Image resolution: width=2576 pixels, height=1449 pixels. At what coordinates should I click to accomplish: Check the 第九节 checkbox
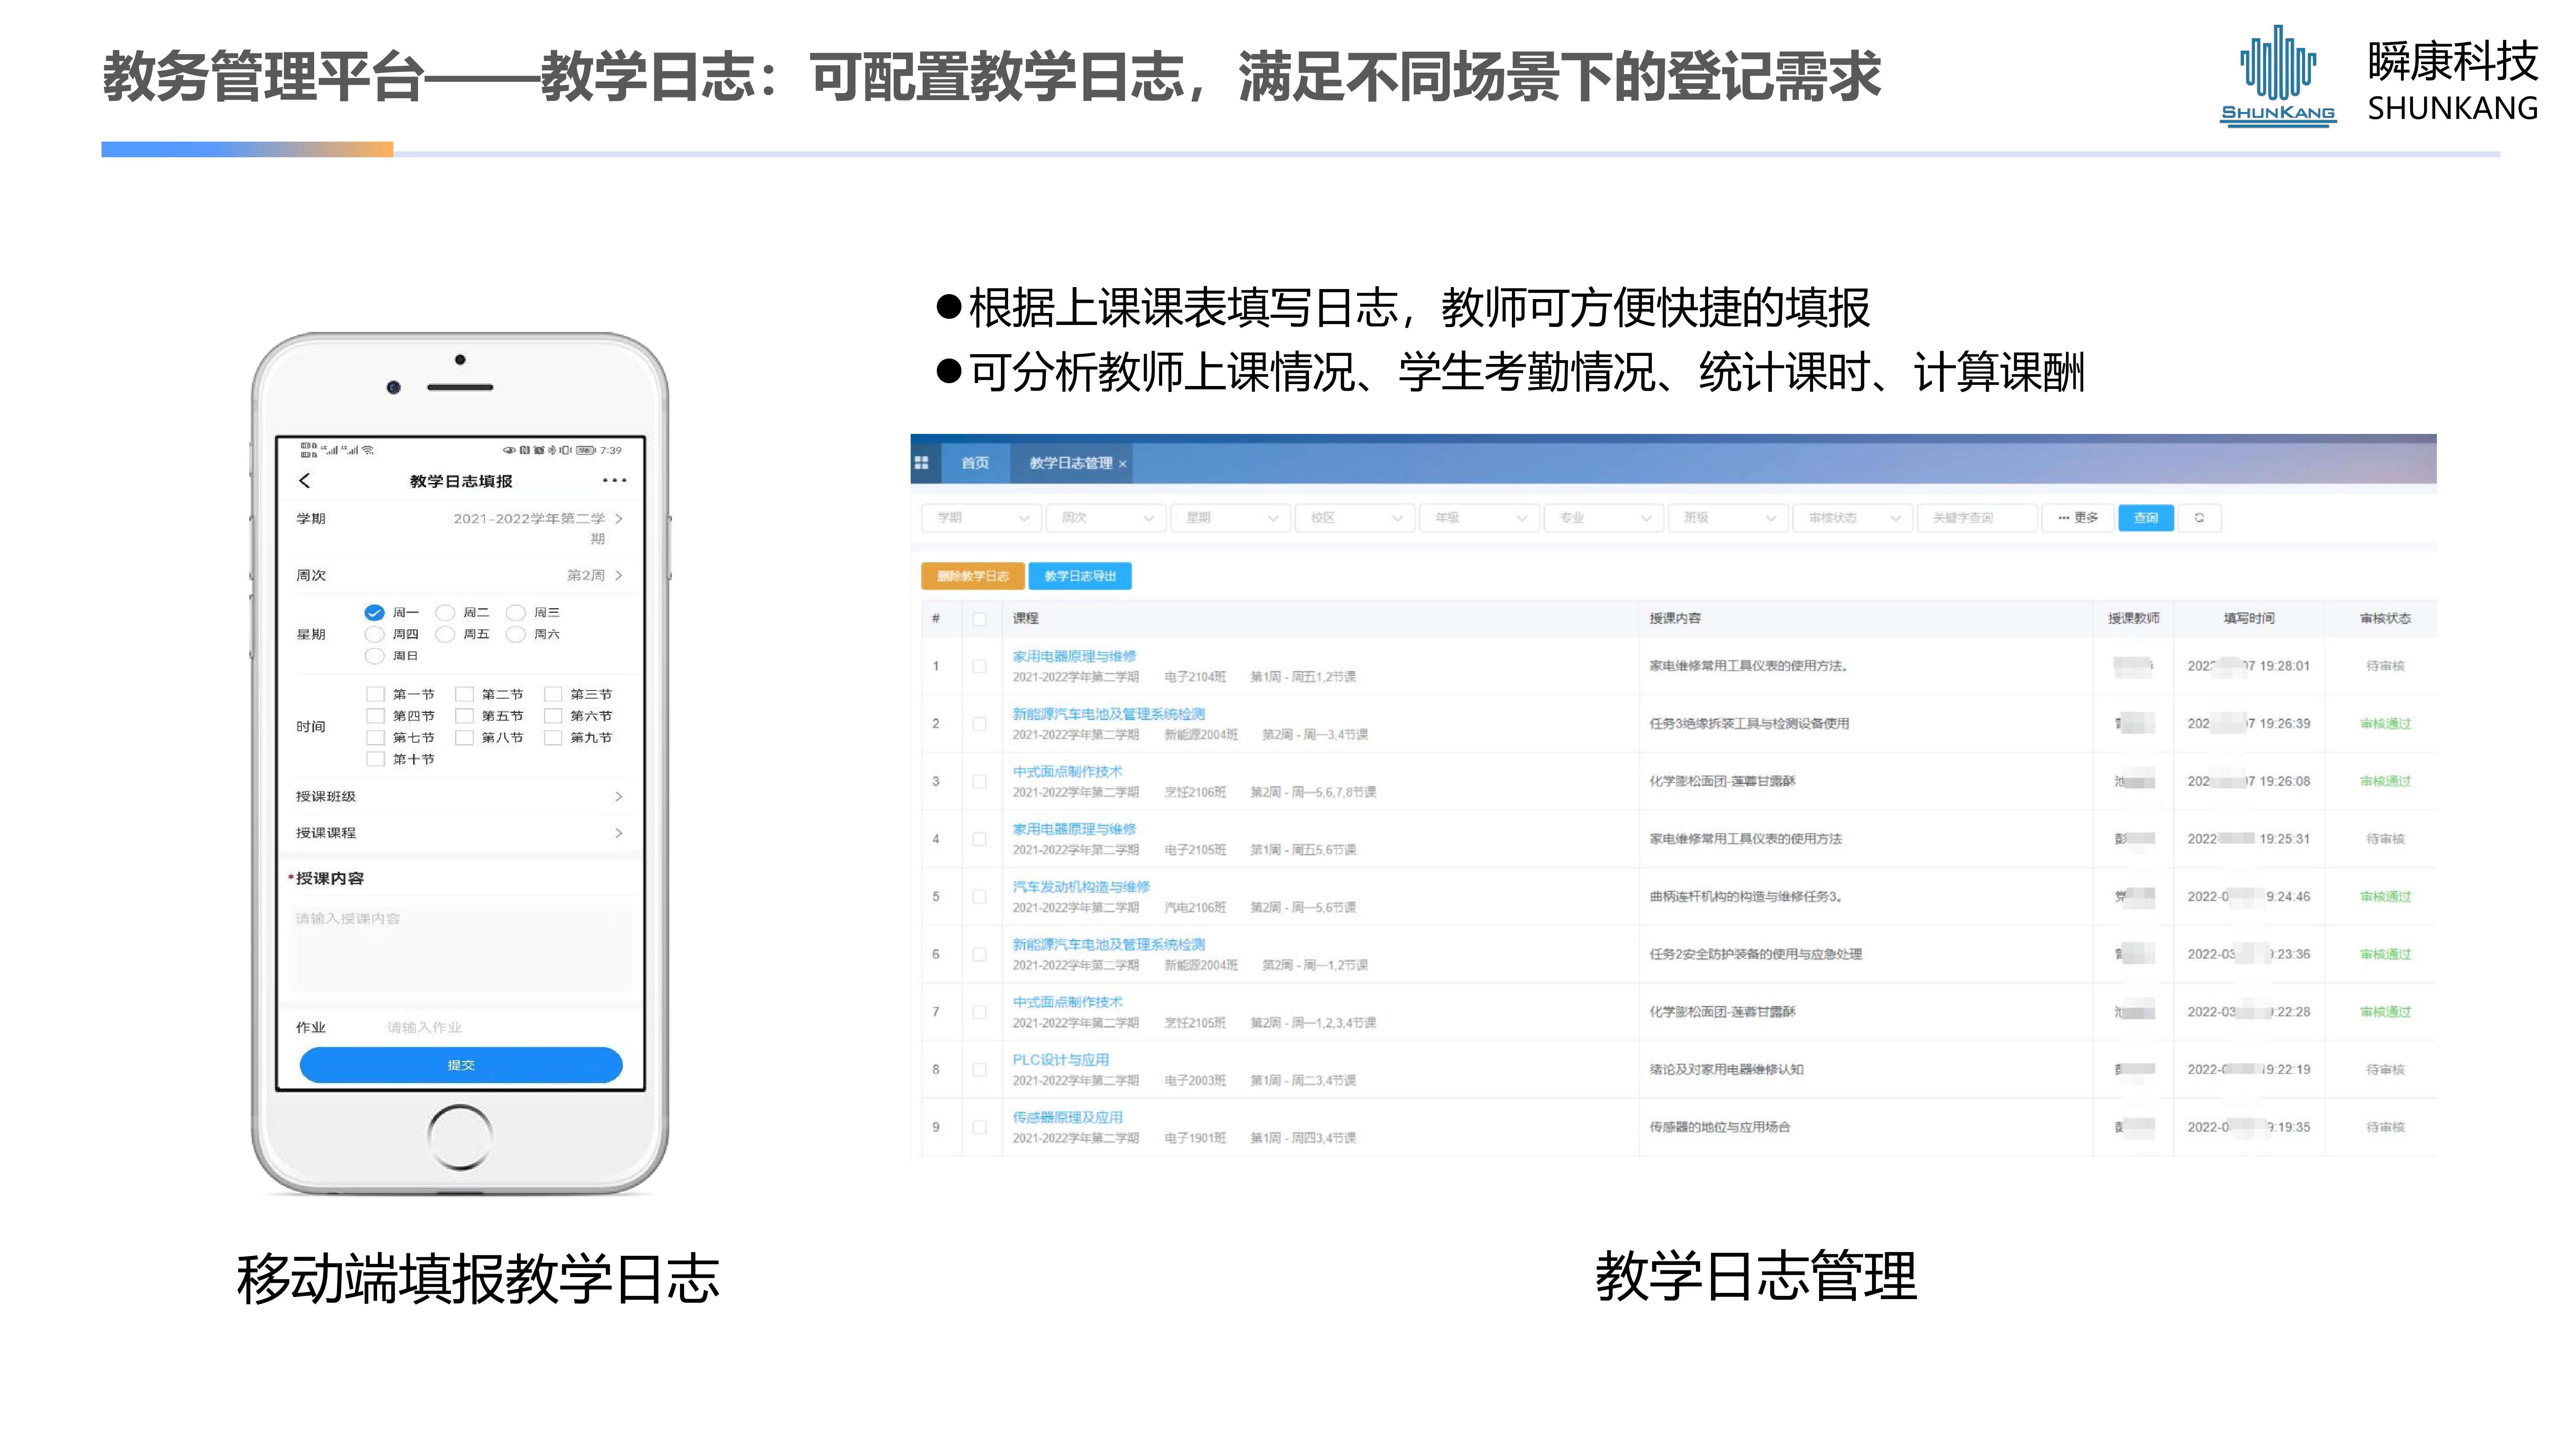[553, 738]
